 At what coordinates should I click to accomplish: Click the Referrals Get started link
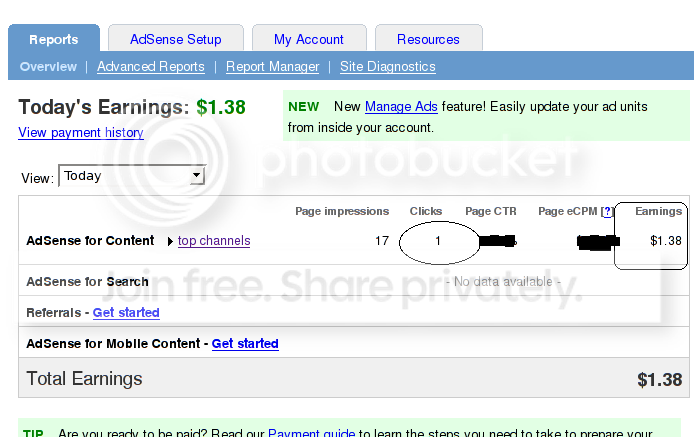tap(126, 313)
